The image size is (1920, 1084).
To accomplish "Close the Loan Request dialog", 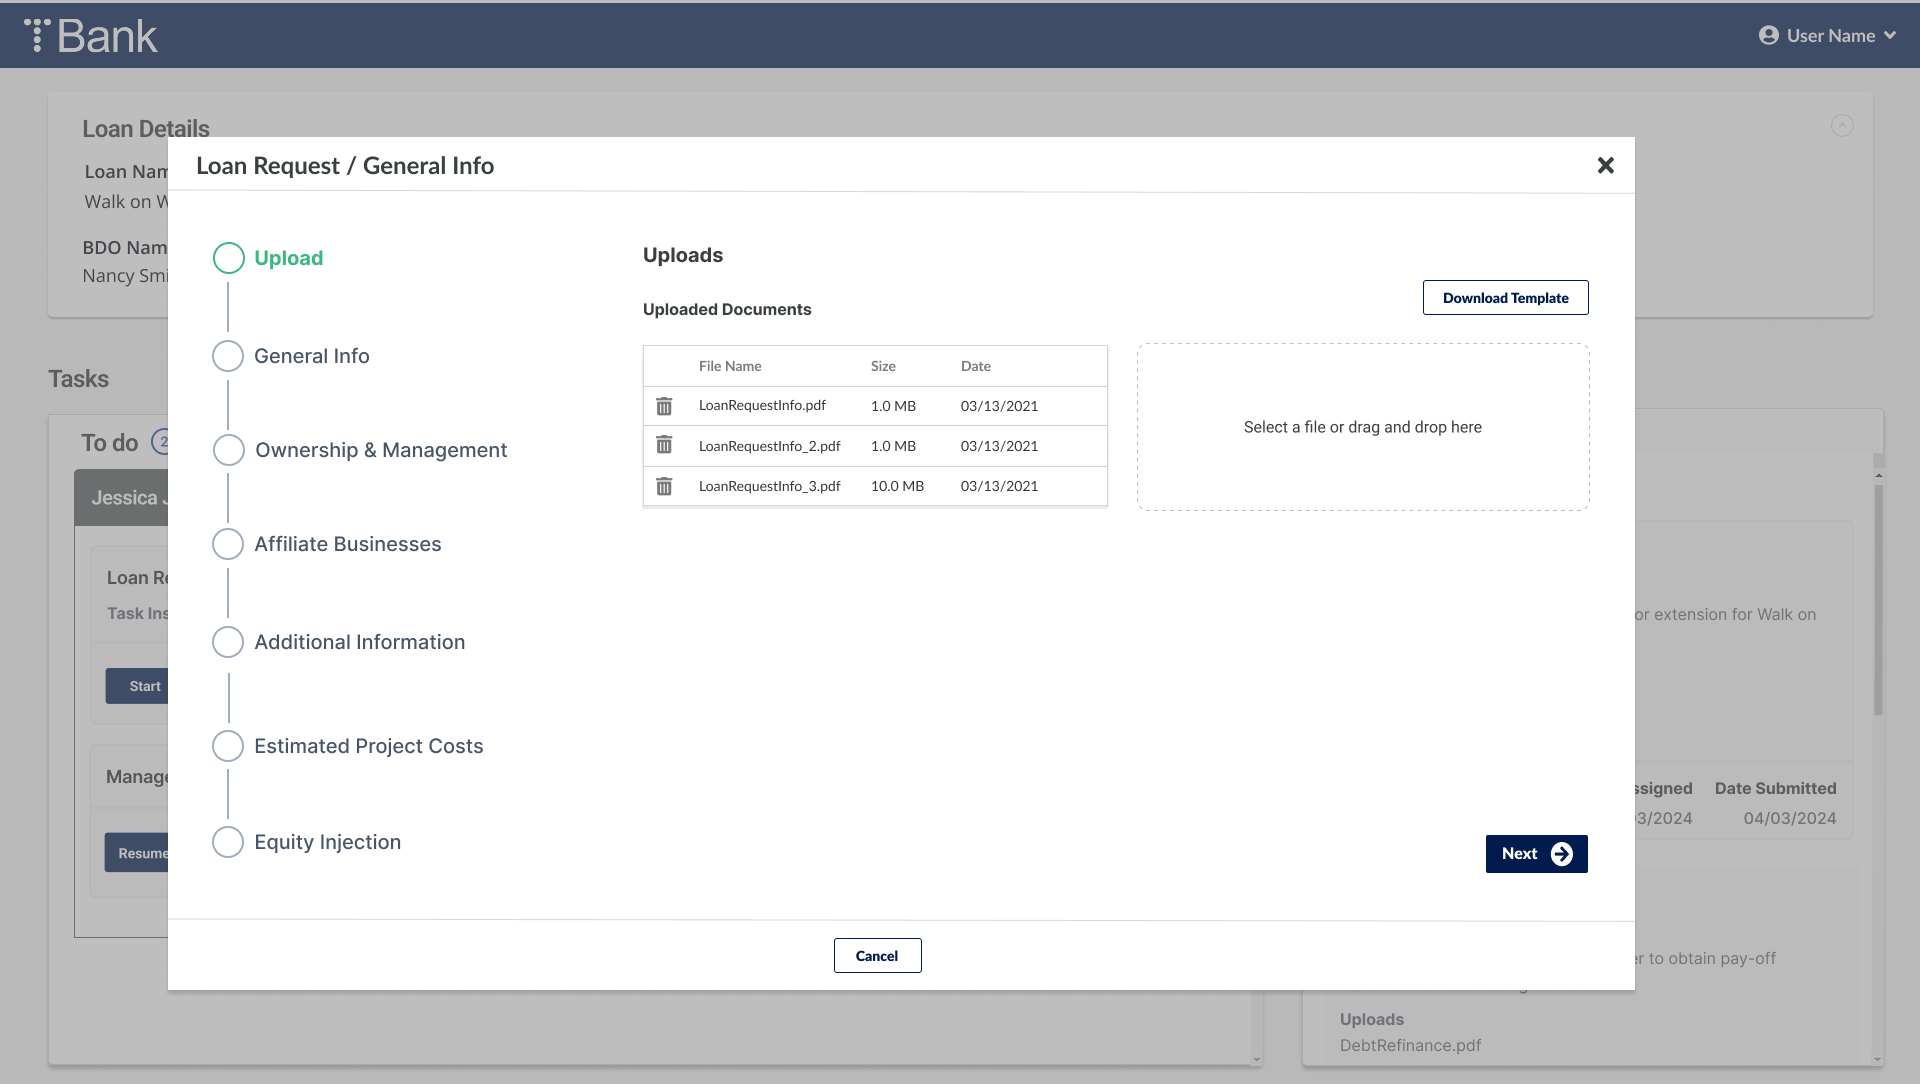I will pos(1605,165).
